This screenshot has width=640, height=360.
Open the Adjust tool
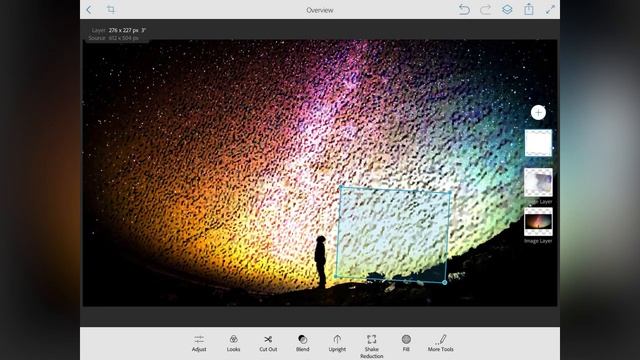coord(199,343)
